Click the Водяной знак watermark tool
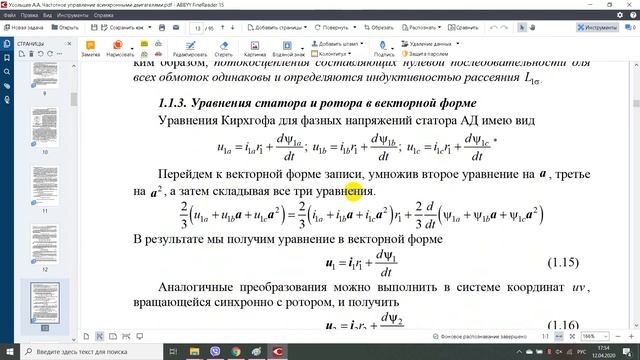The image size is (640, 360). click(288, 49)
